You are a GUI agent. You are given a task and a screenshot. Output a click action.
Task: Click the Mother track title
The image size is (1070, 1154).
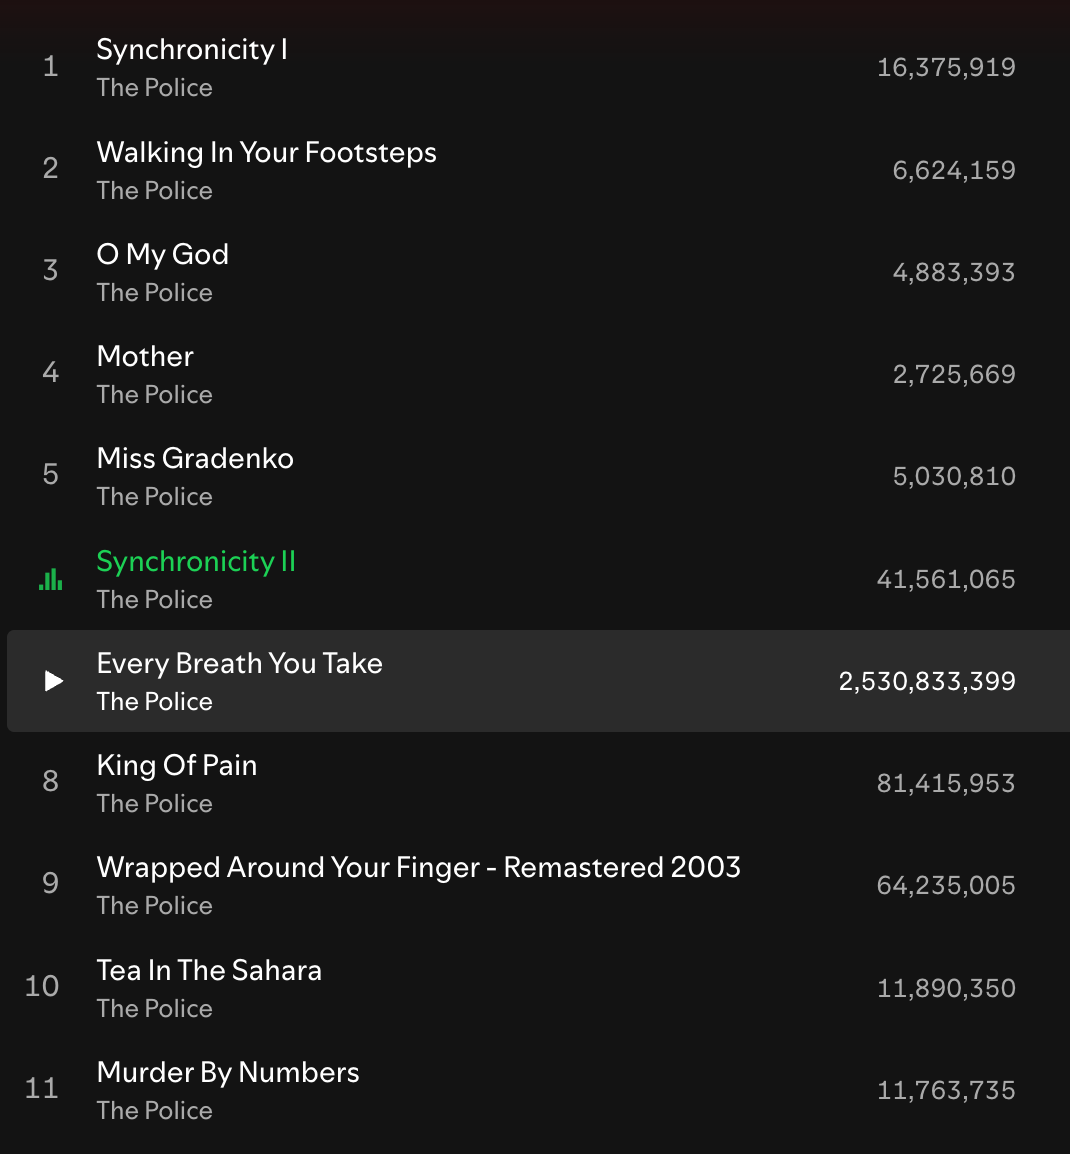145,357
